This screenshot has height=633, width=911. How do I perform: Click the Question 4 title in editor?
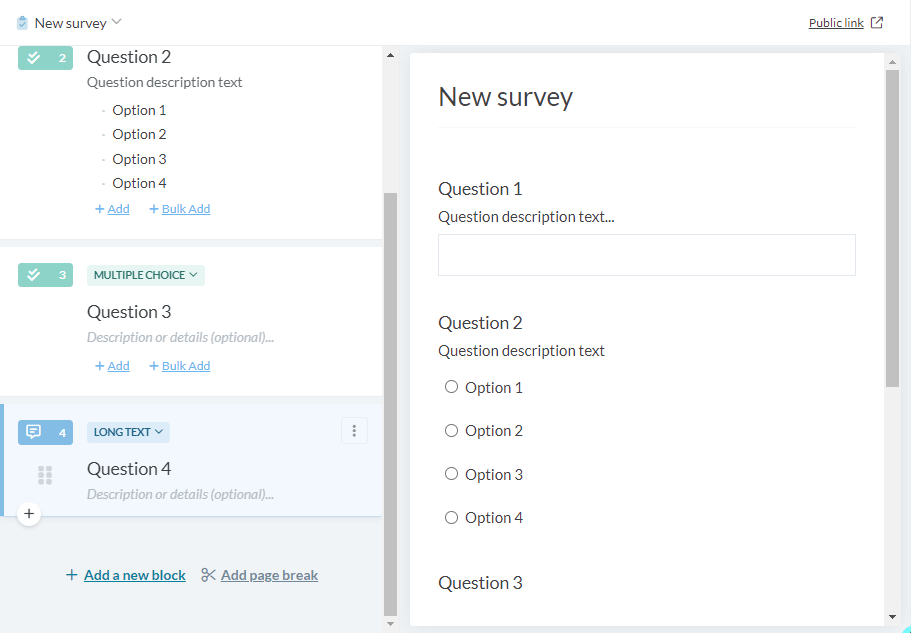(129, 469)
